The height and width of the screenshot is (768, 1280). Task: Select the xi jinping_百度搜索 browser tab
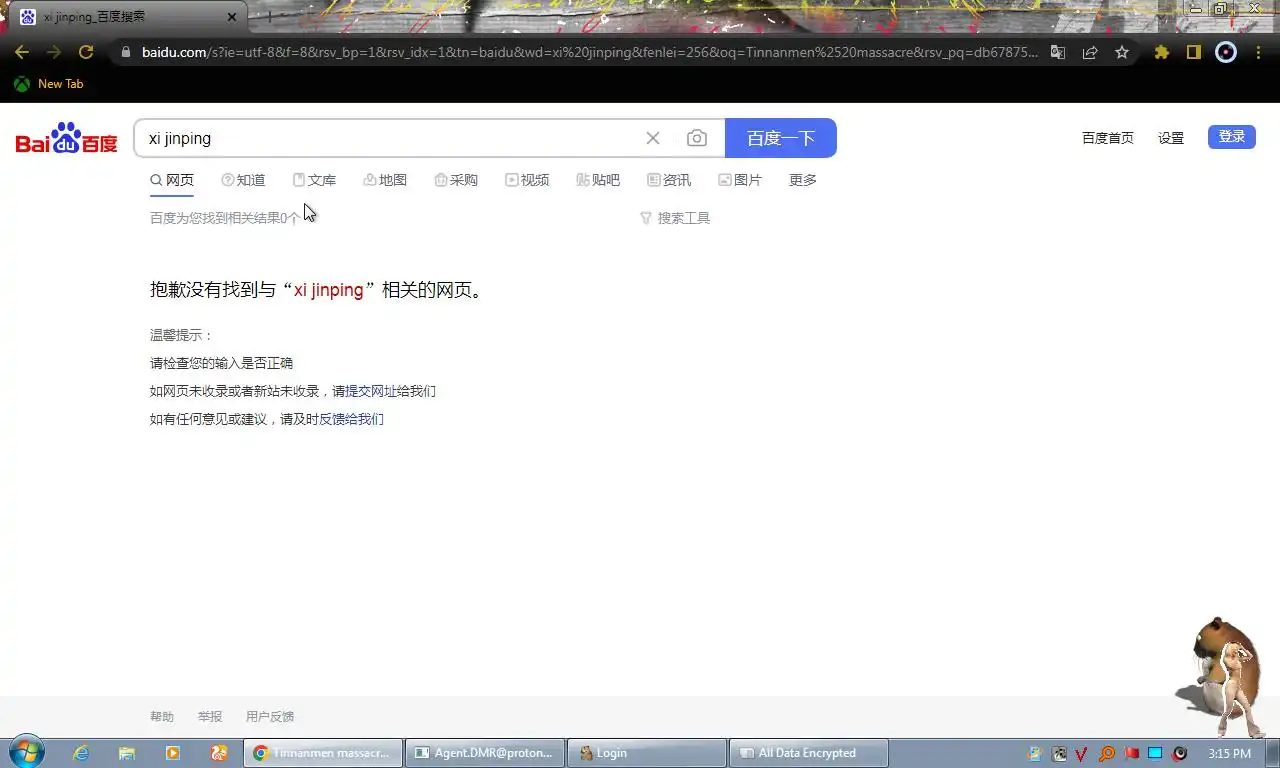coord(125,17)
